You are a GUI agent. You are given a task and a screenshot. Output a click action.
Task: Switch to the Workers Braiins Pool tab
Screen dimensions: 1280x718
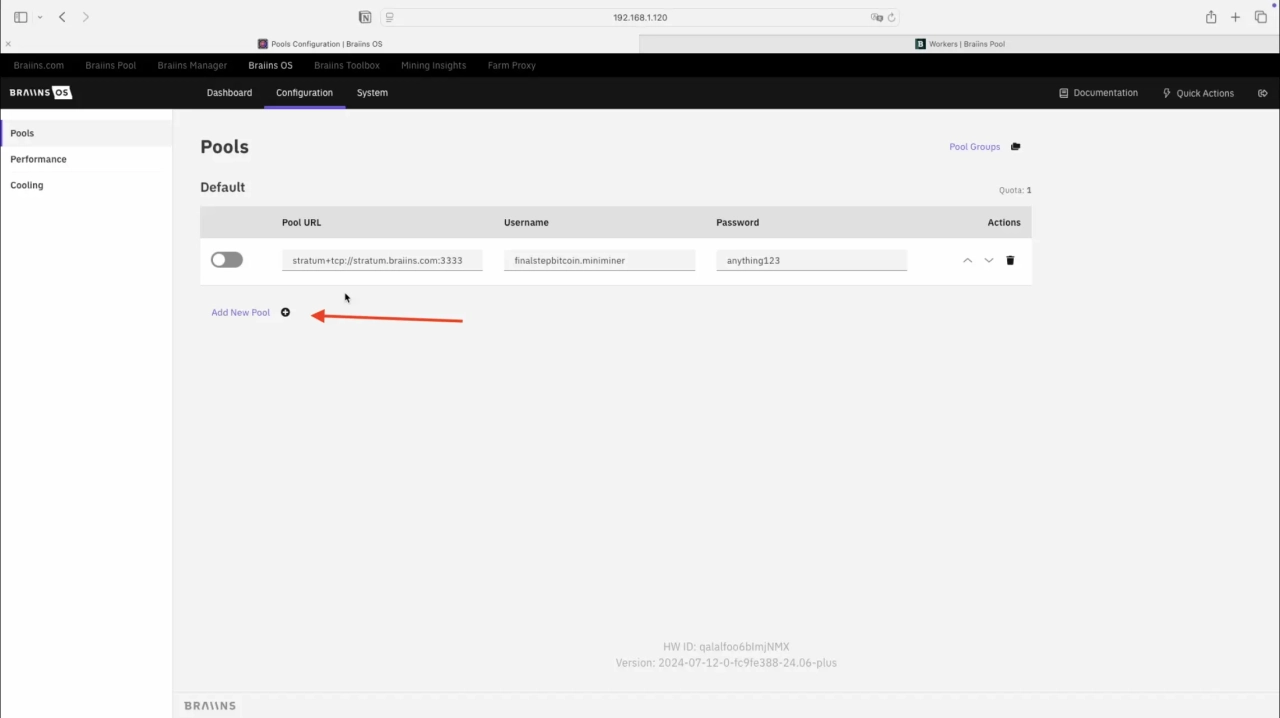pyautogui.click(x=960, y=44)
